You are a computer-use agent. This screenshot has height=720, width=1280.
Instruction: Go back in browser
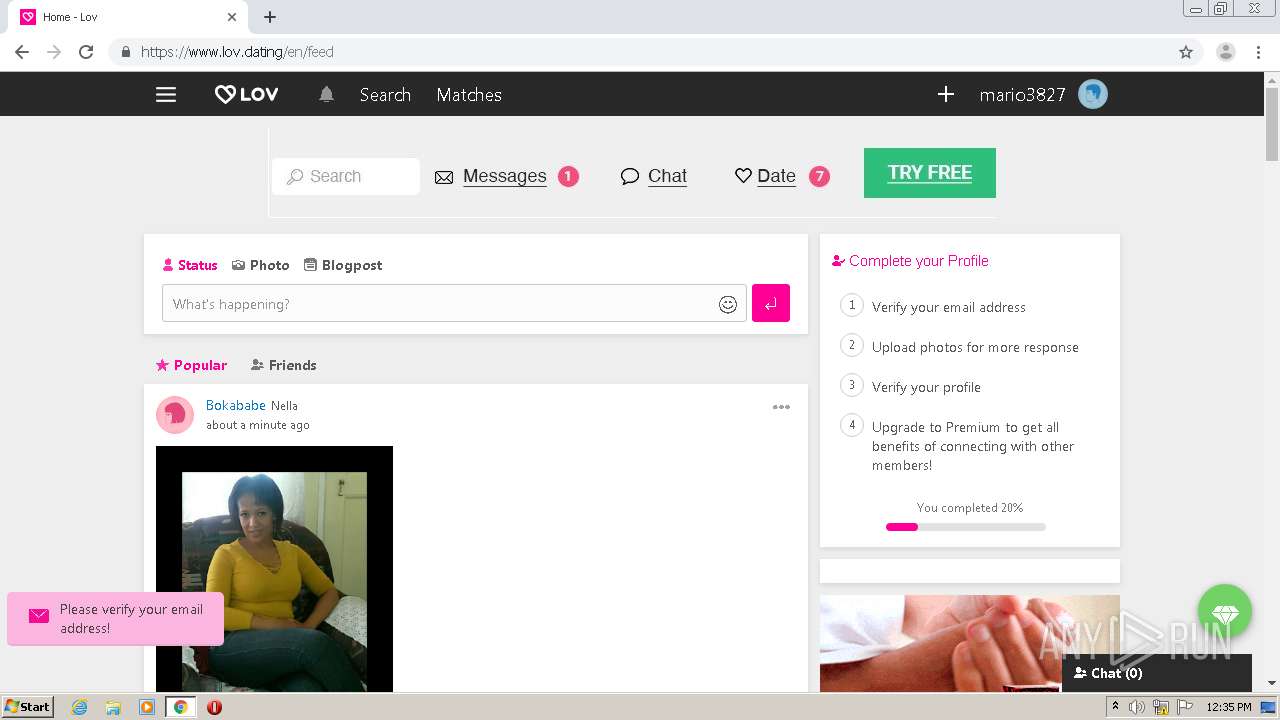click(21, 52)
